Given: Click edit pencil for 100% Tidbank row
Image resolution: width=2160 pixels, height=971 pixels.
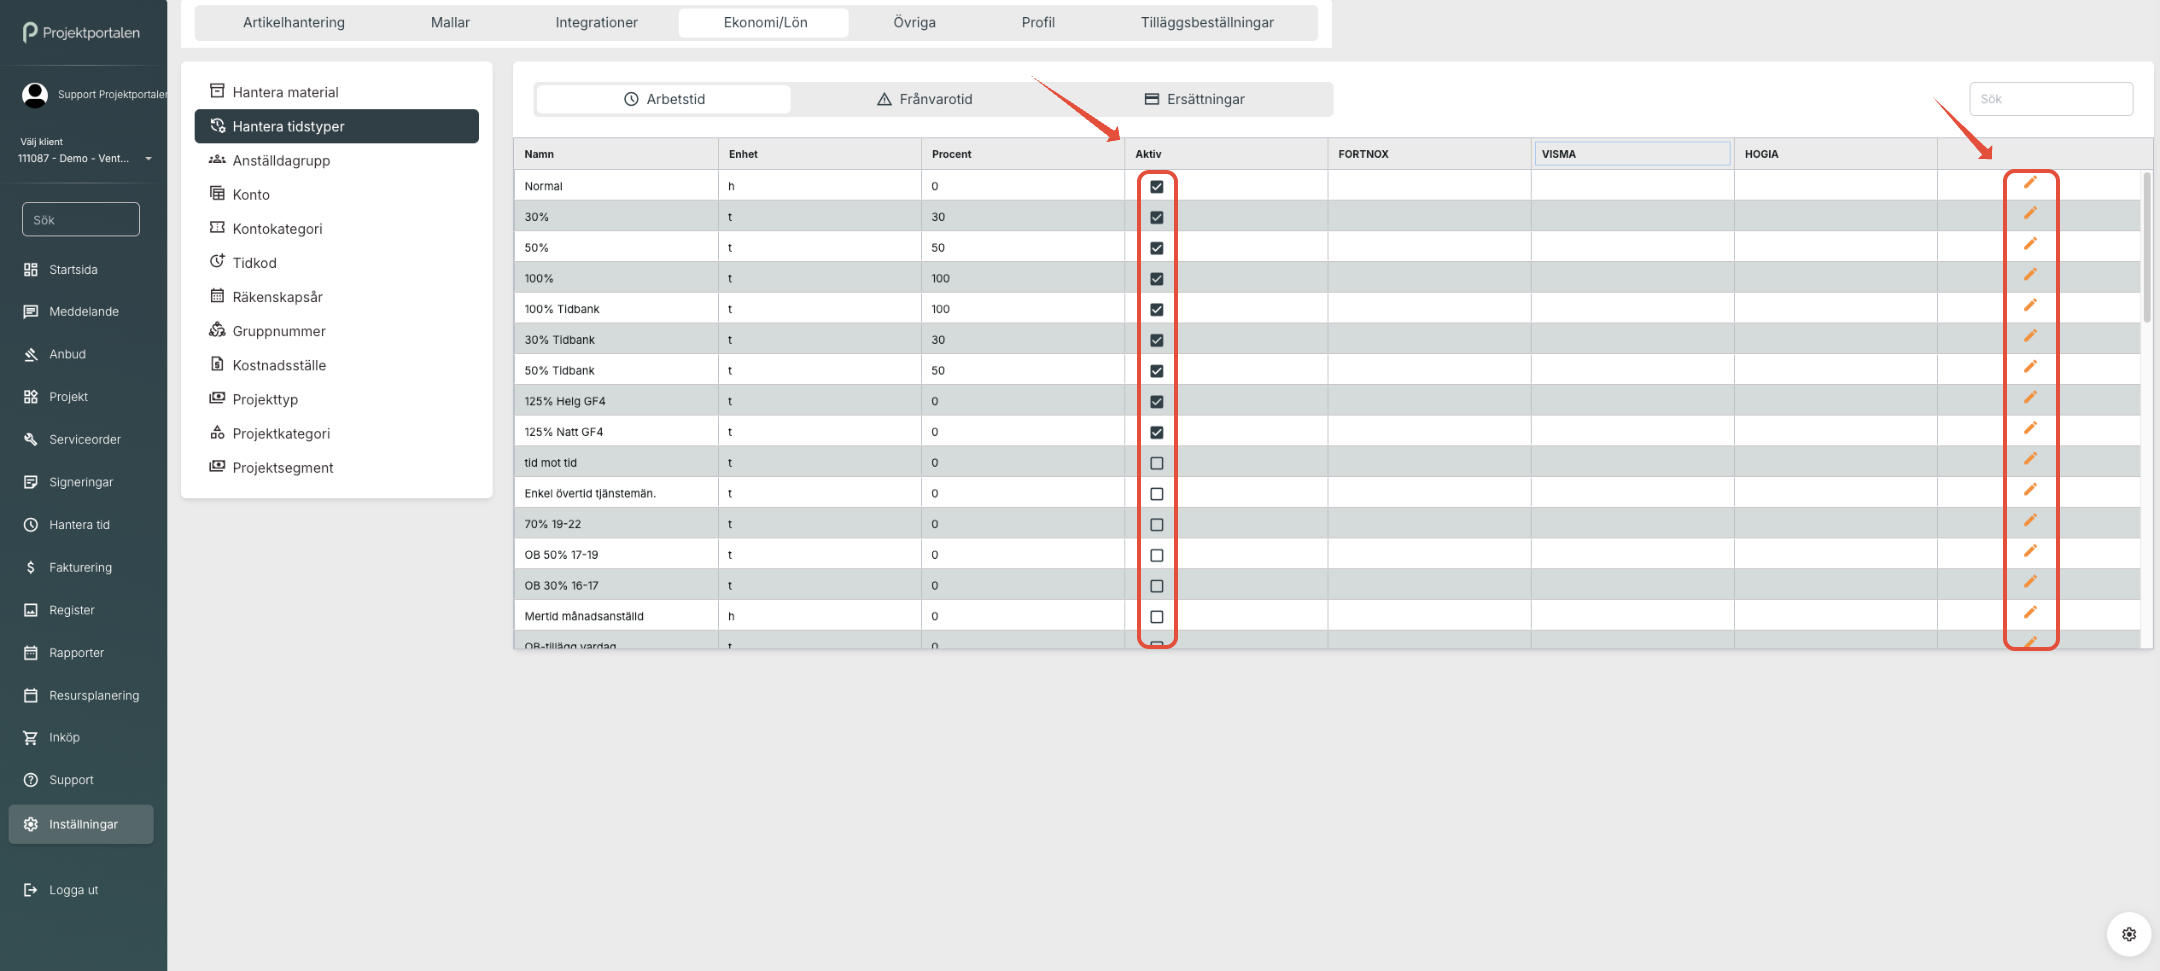Looking at the screenshot, I should 2030,305.
